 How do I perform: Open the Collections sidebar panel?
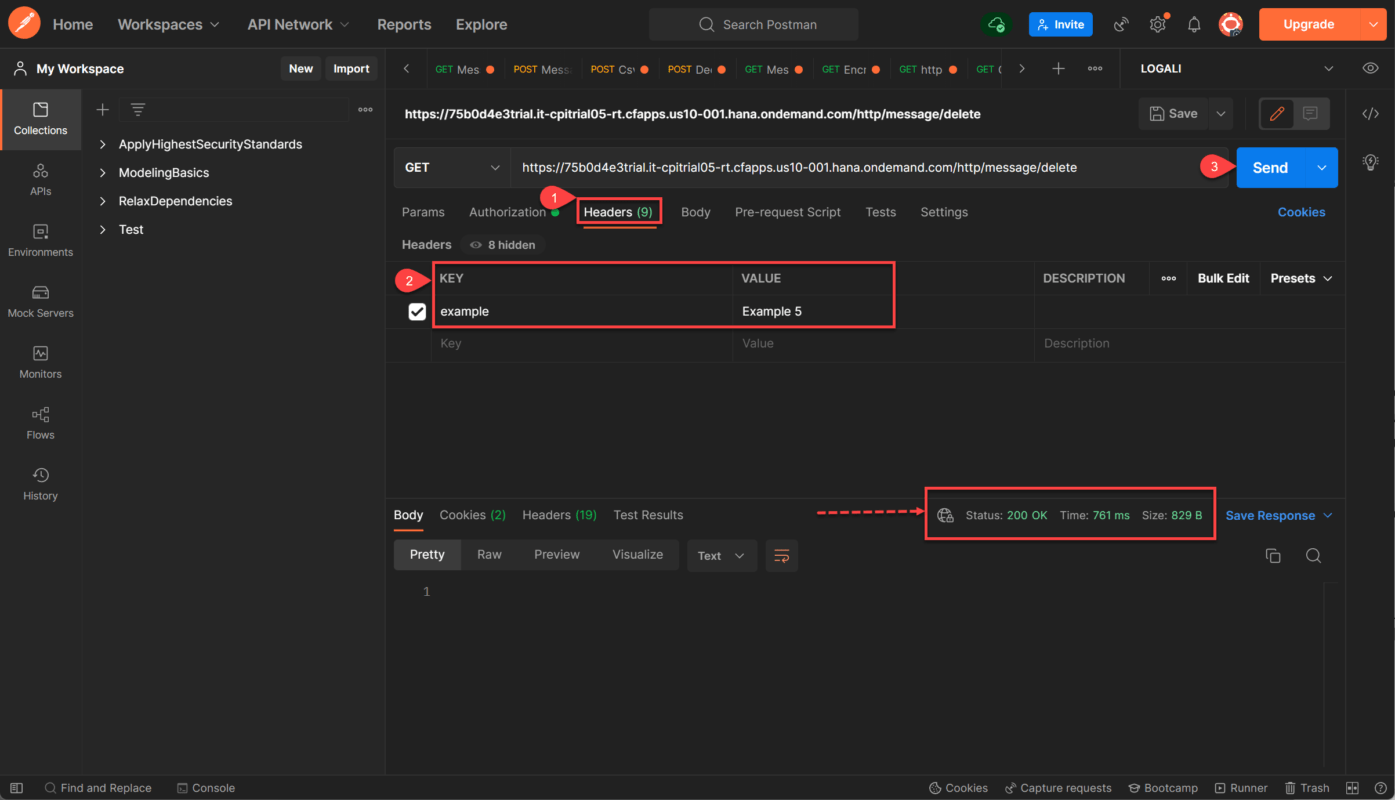tap(40, 119)
